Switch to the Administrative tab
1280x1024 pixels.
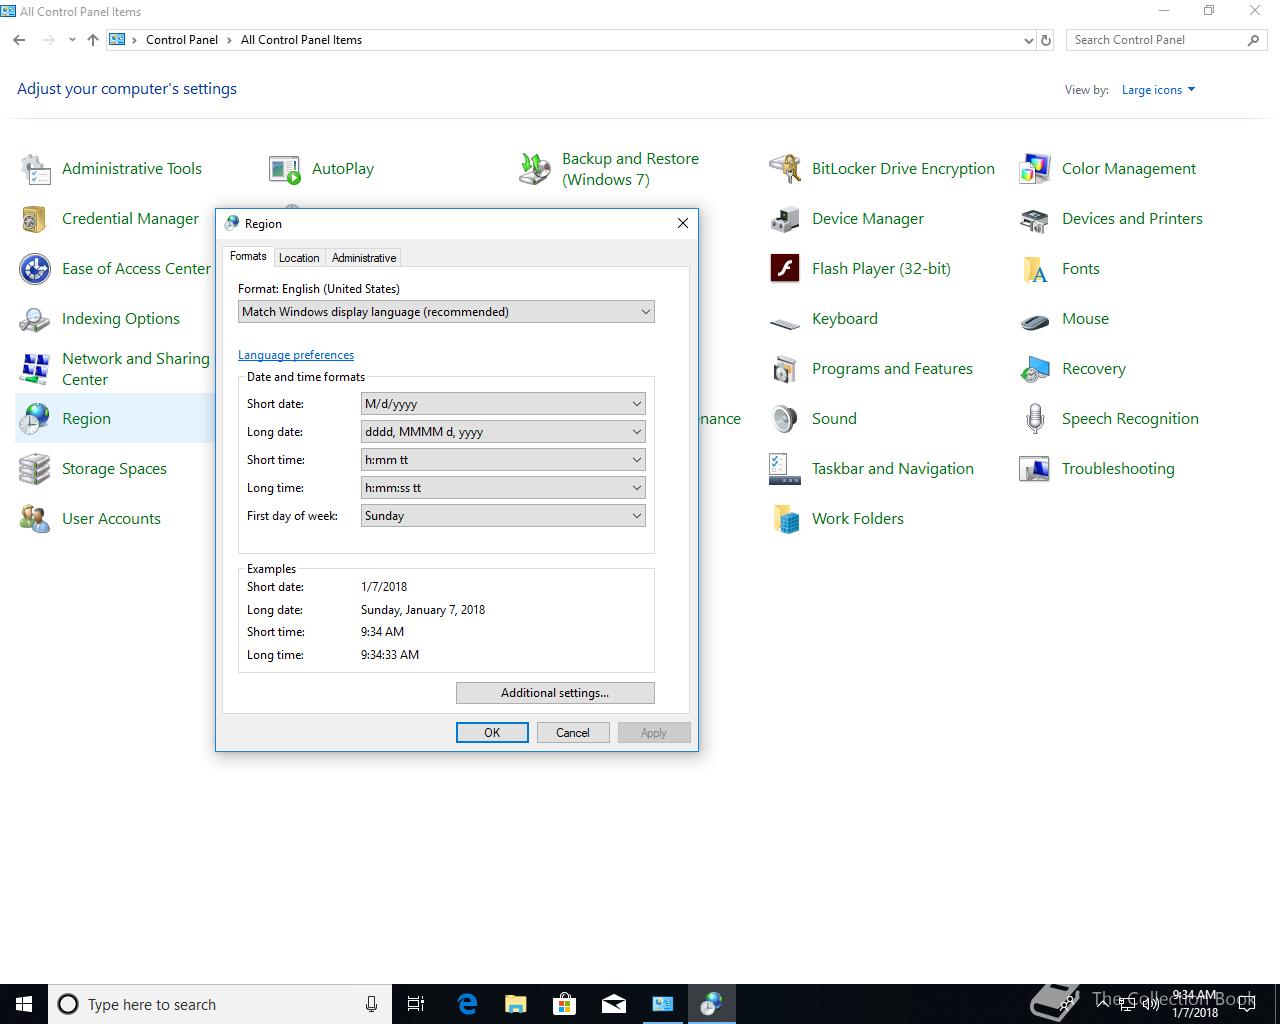(364, 258)
